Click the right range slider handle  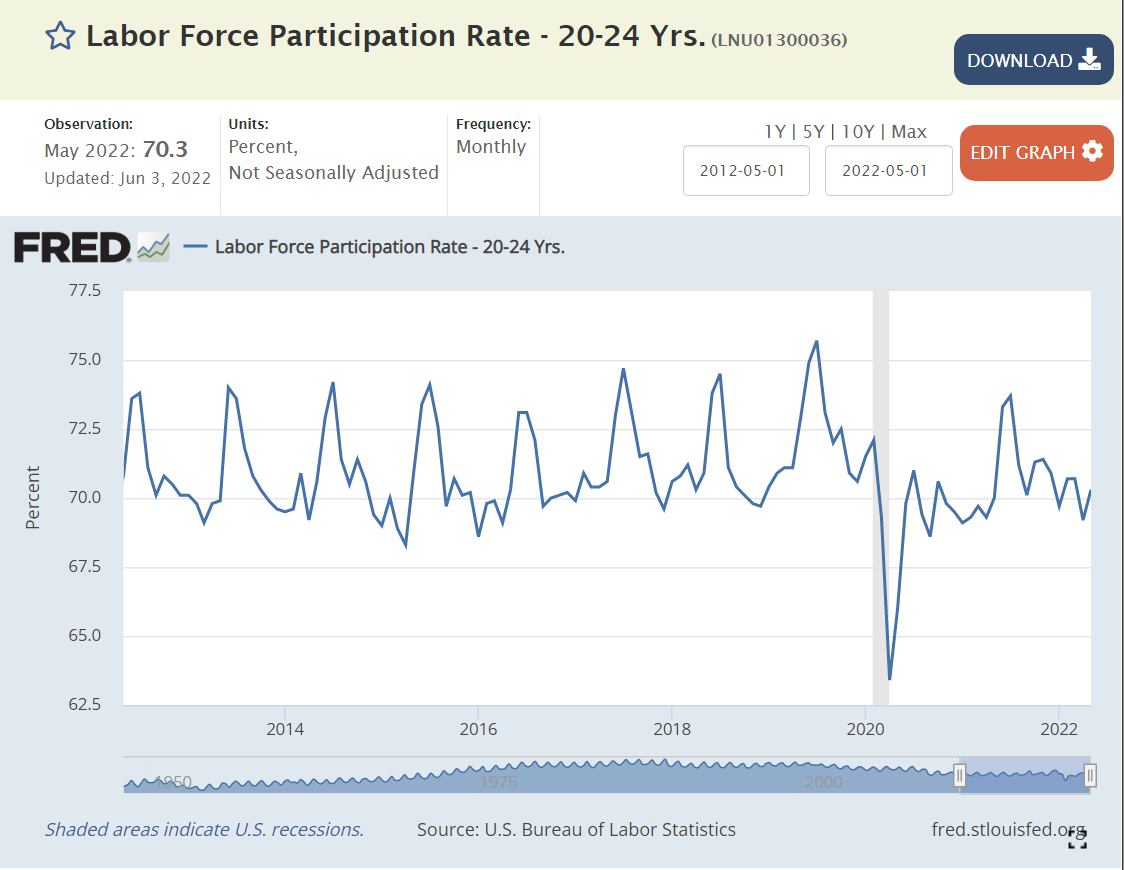click(1090, 775)
